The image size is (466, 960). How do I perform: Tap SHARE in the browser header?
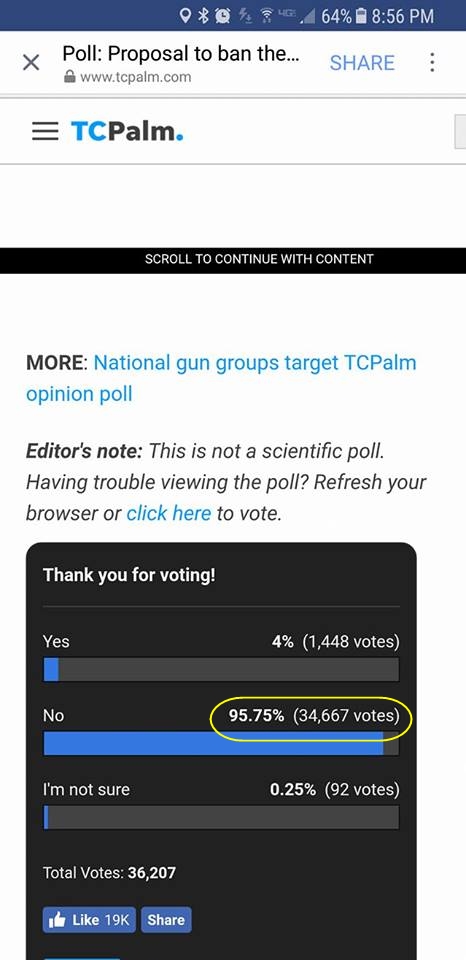362,62
